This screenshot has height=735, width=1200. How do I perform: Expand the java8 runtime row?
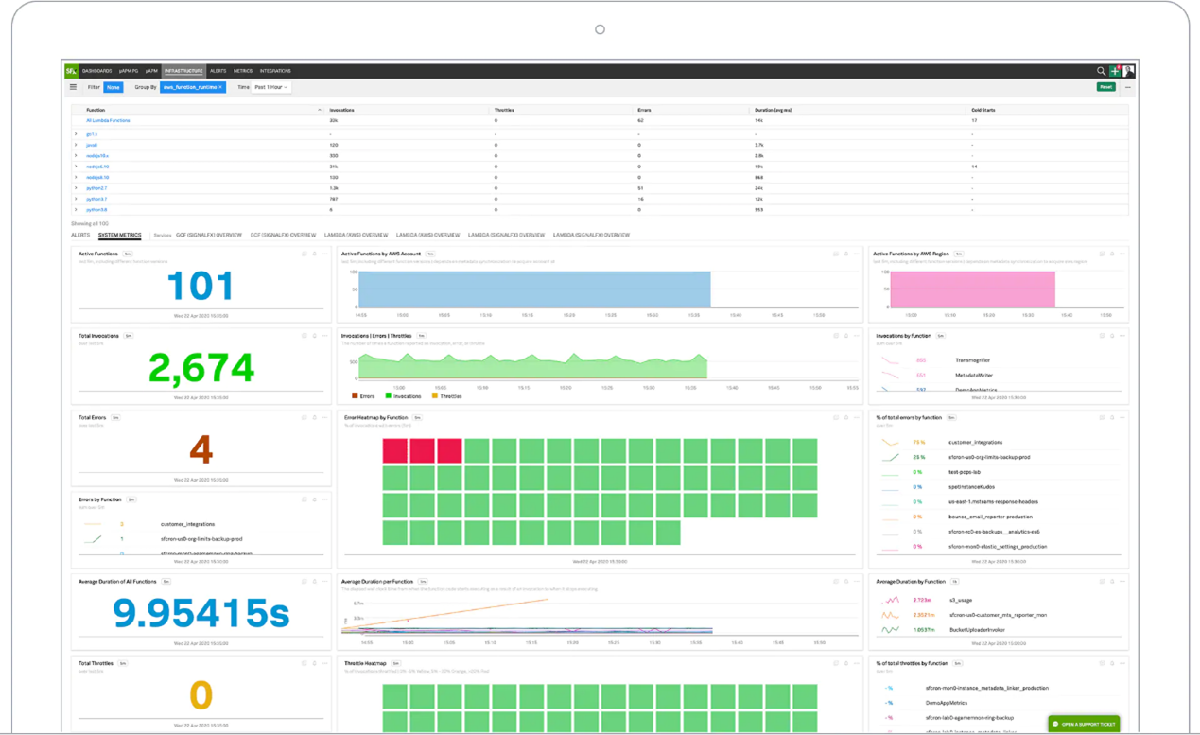click(x=76, y=145)
